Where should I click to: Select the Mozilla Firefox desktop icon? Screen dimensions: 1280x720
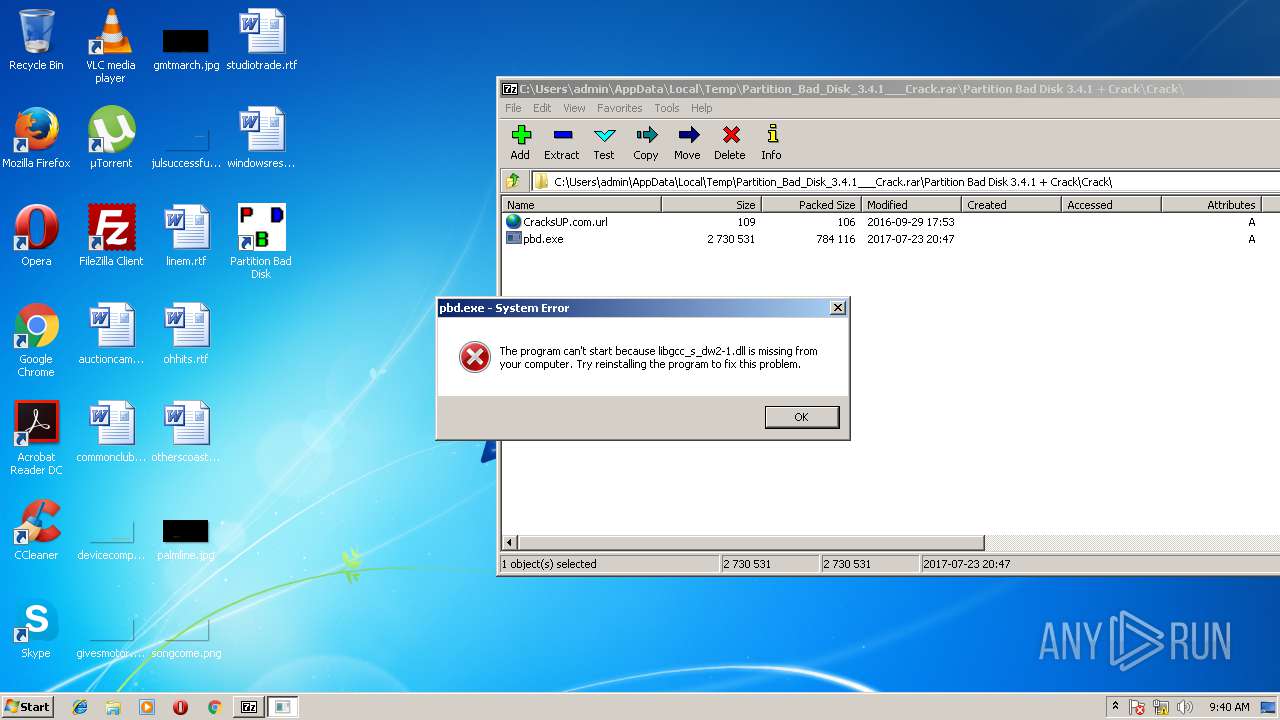tap(36, 138)
